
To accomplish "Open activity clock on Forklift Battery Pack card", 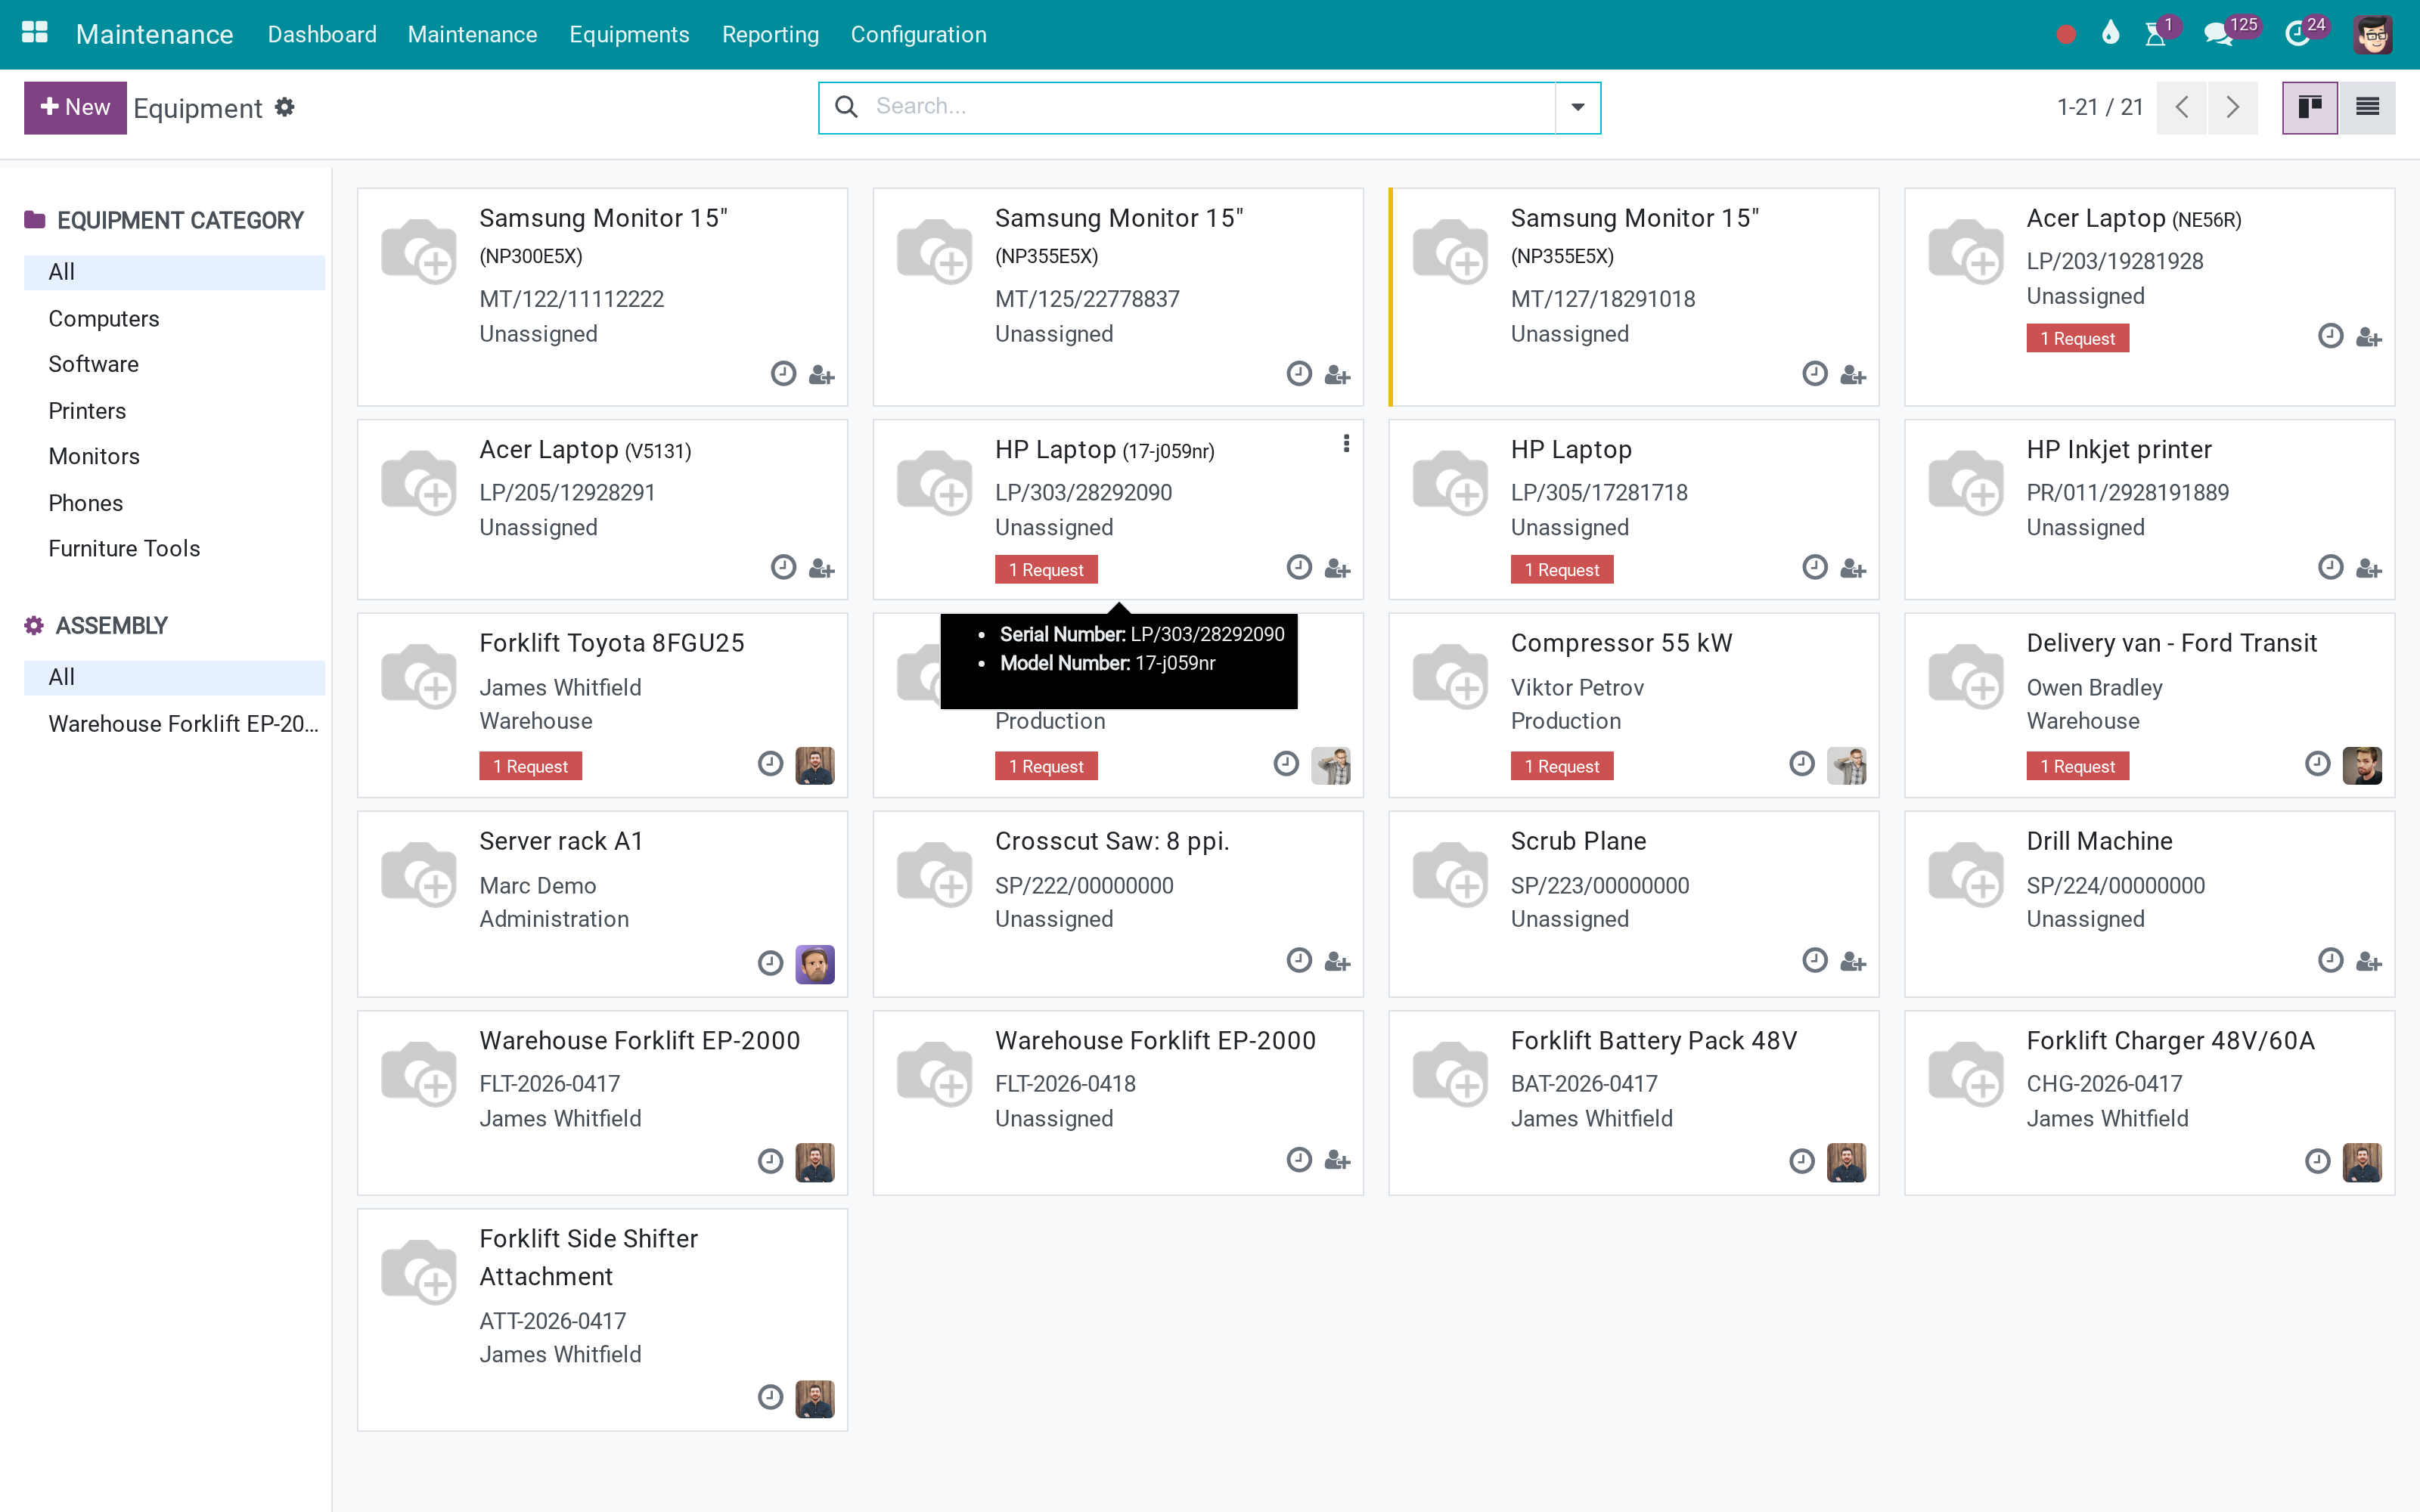I will click(x=1801, y=1161).
